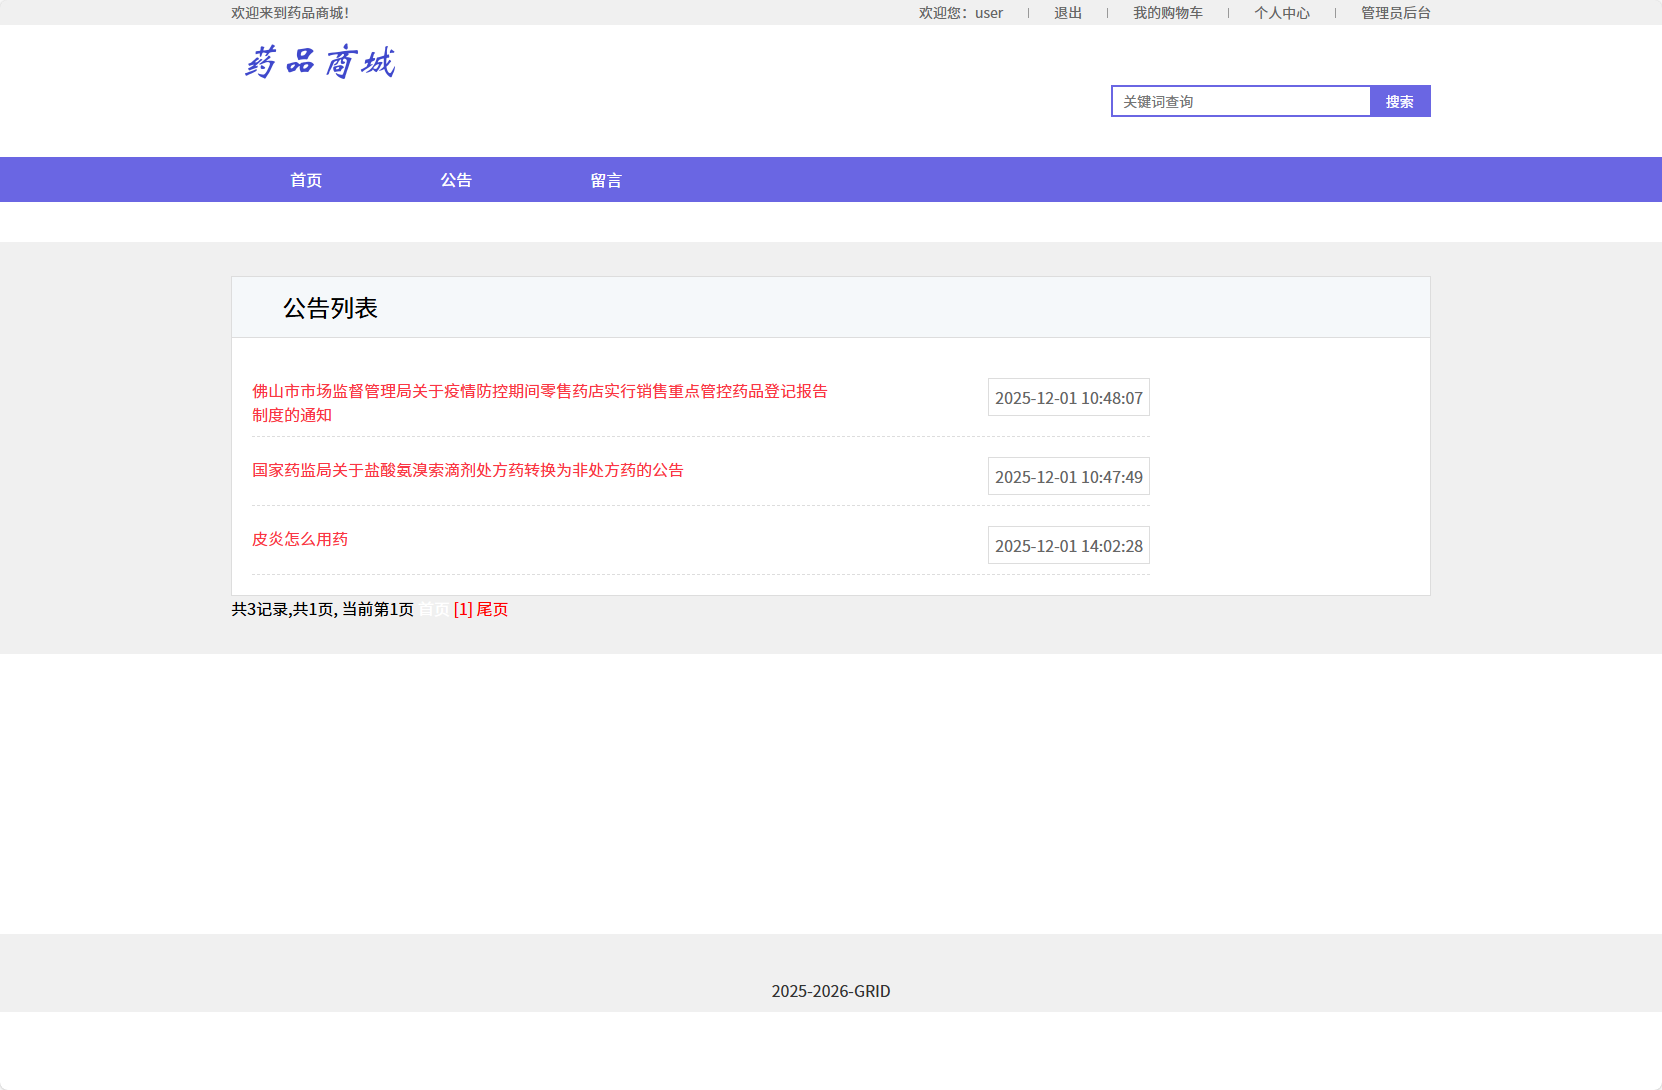Image resolution: width=1662 pixels, height=1090 pixels.
Task: Click 退出 to log out
Action: point(1066,12)
